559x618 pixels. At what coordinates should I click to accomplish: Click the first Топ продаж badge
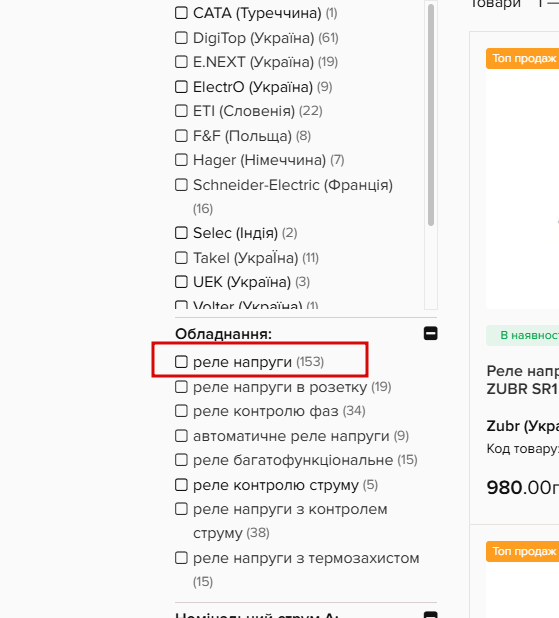[x=522, y=58]
